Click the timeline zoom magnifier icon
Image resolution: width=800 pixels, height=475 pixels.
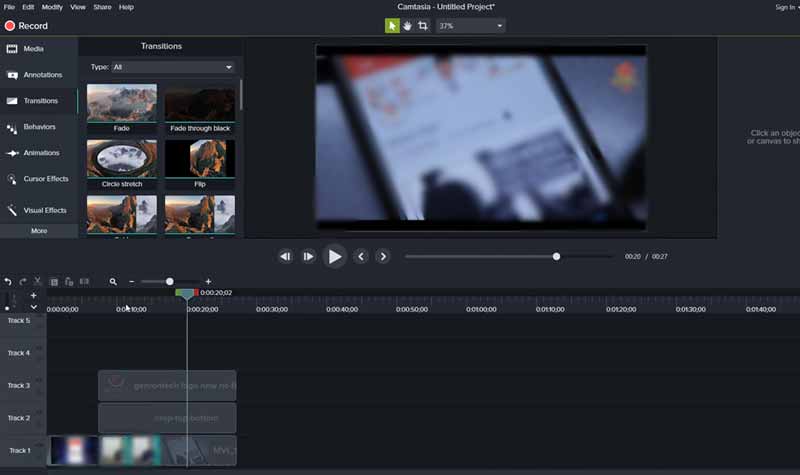pos(113,282)
